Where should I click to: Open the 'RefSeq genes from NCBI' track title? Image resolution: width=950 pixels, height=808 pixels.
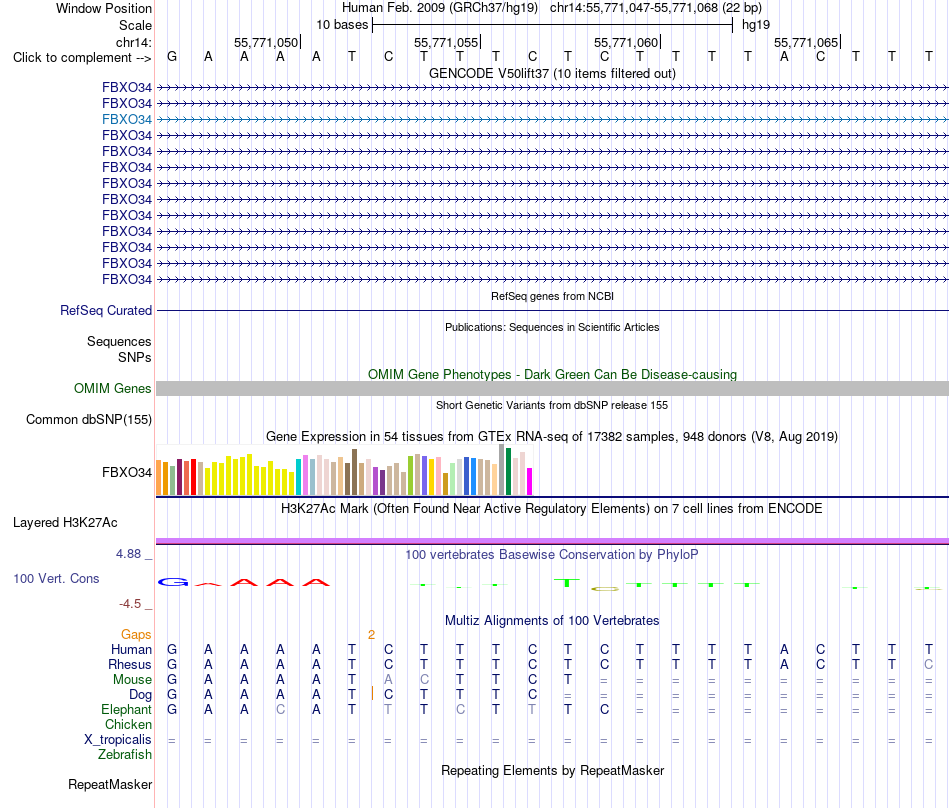click(x=552, y=296)
